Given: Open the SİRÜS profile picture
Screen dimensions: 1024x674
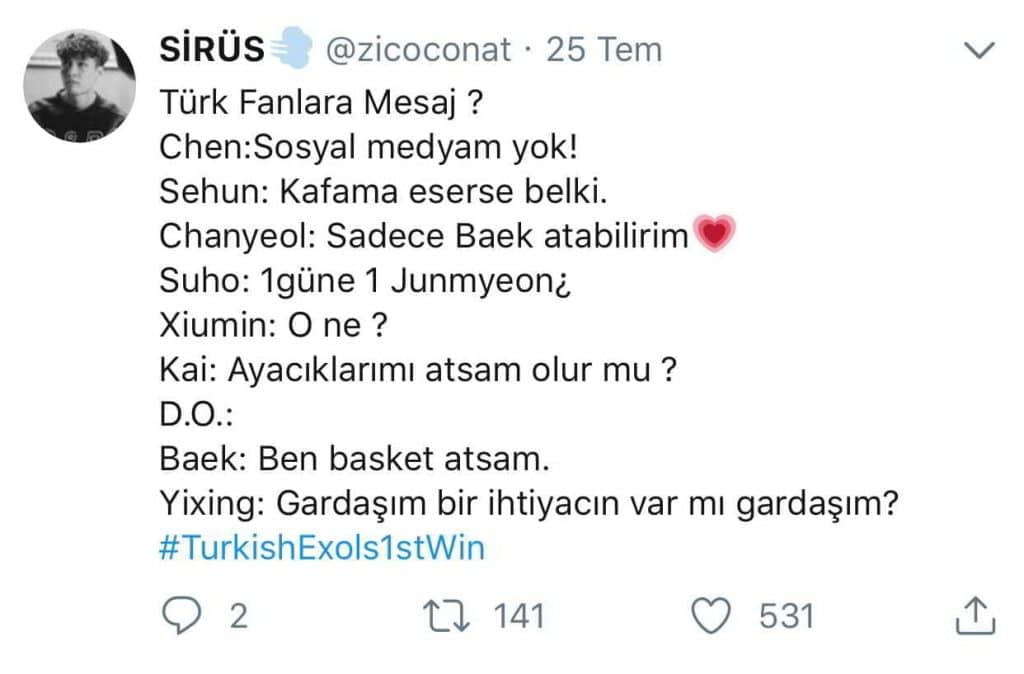Looking at the screenshot, I should click(80, 84).
